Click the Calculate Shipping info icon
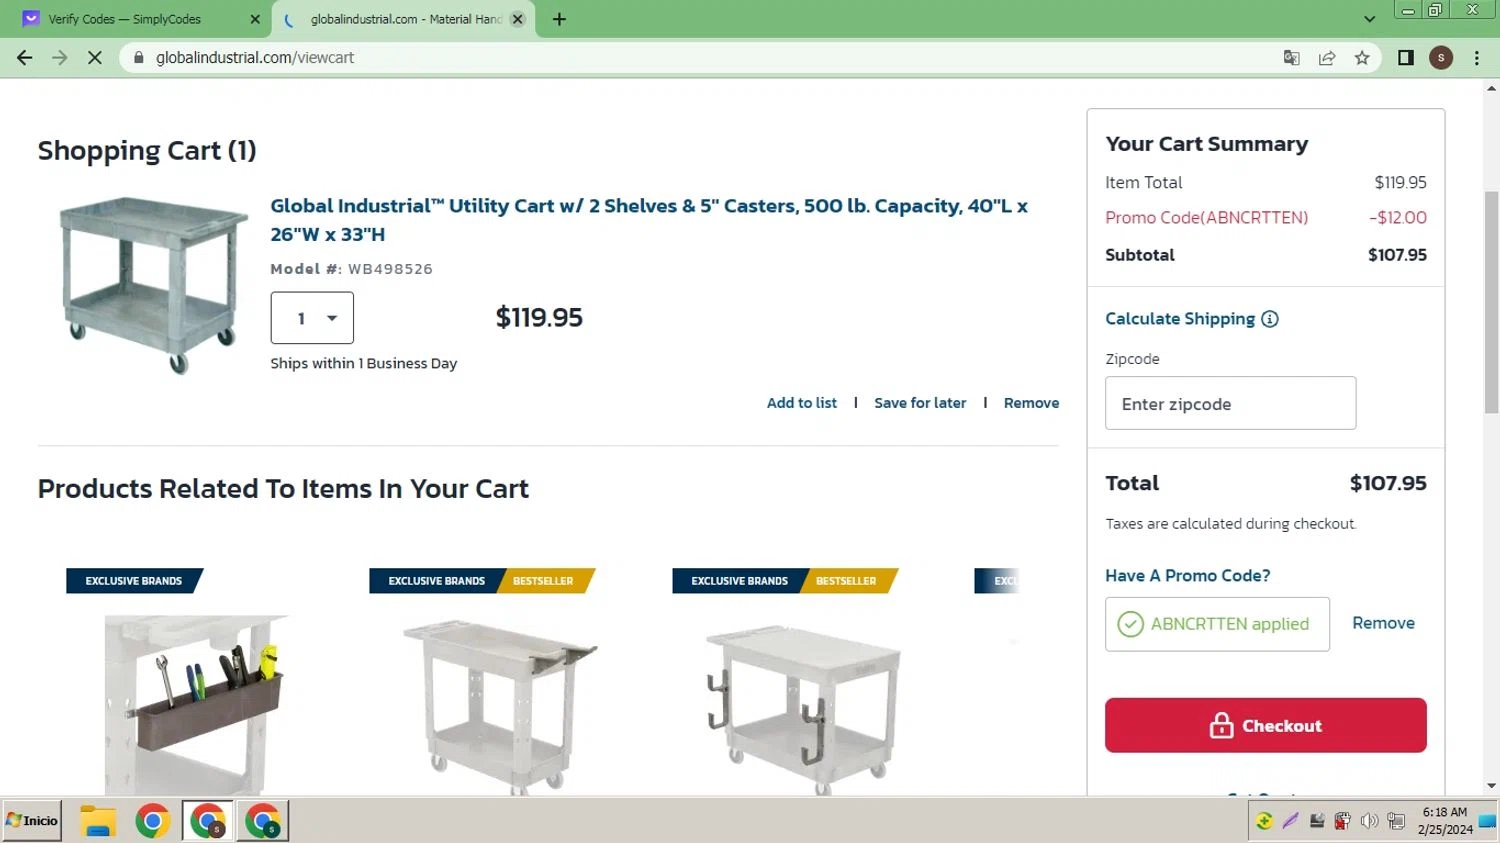 click(x=1270, y=319)
